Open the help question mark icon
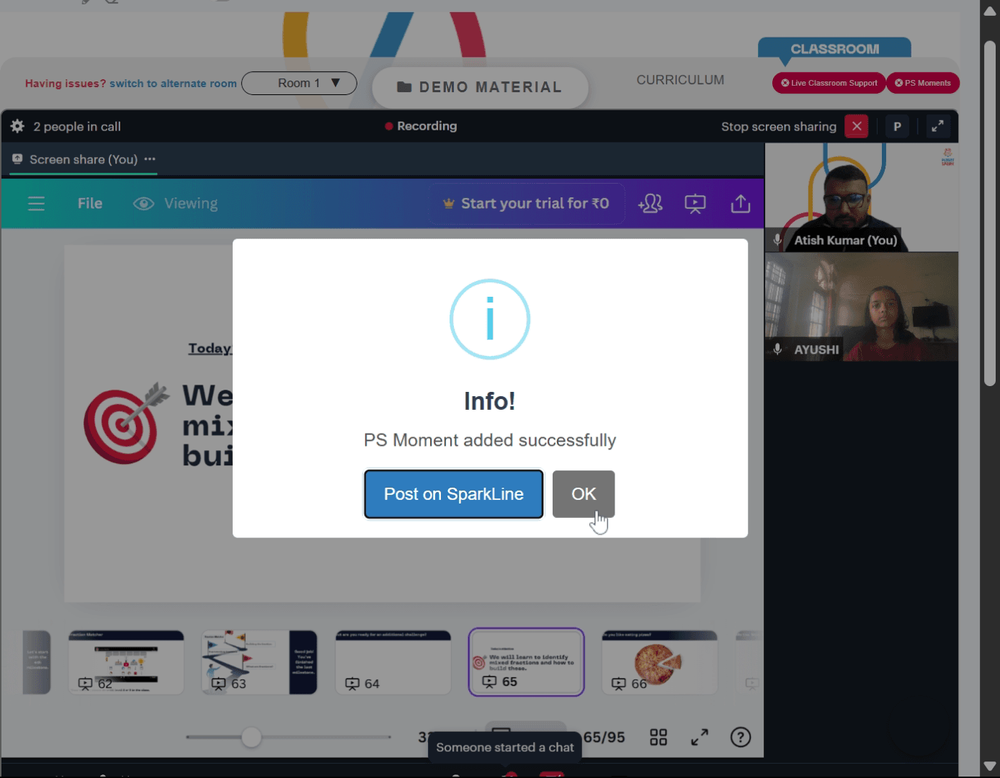This screenshot has width=1000, height=778. [x=740, y=737]
